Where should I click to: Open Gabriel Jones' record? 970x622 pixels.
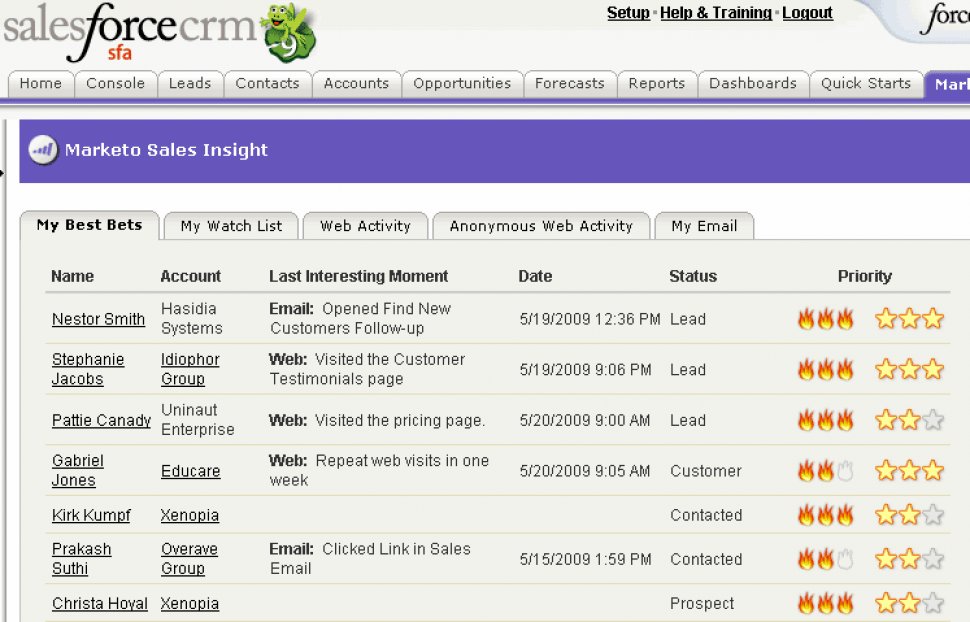point(78,471)
